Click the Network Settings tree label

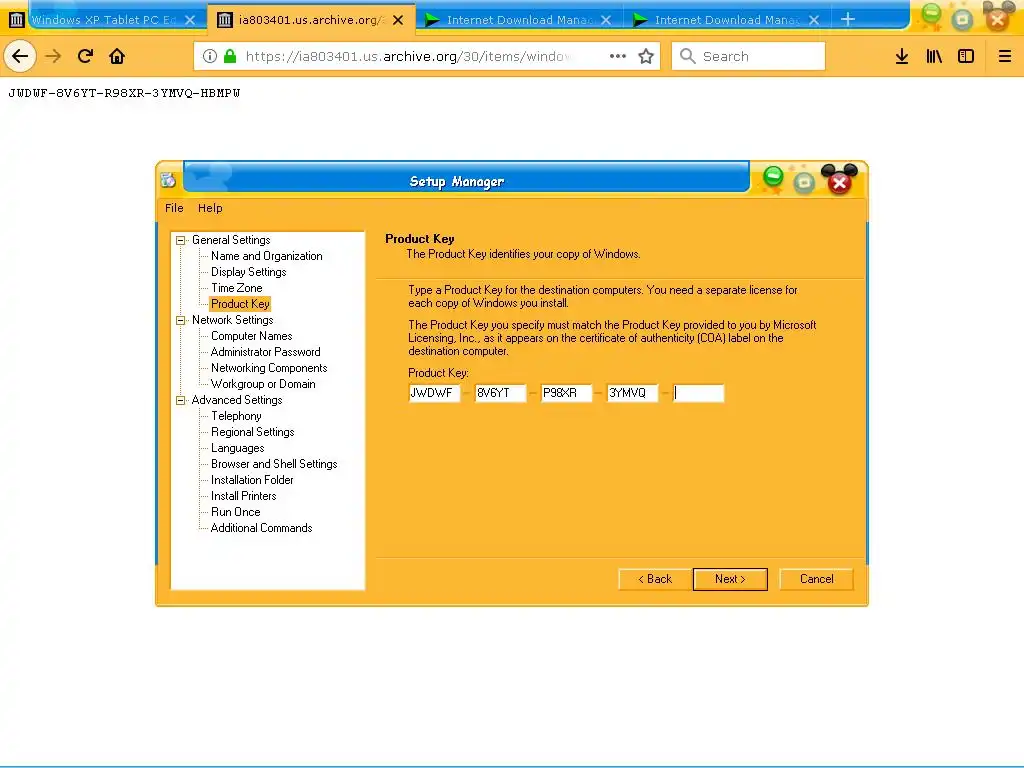click(x=232, y=320)
